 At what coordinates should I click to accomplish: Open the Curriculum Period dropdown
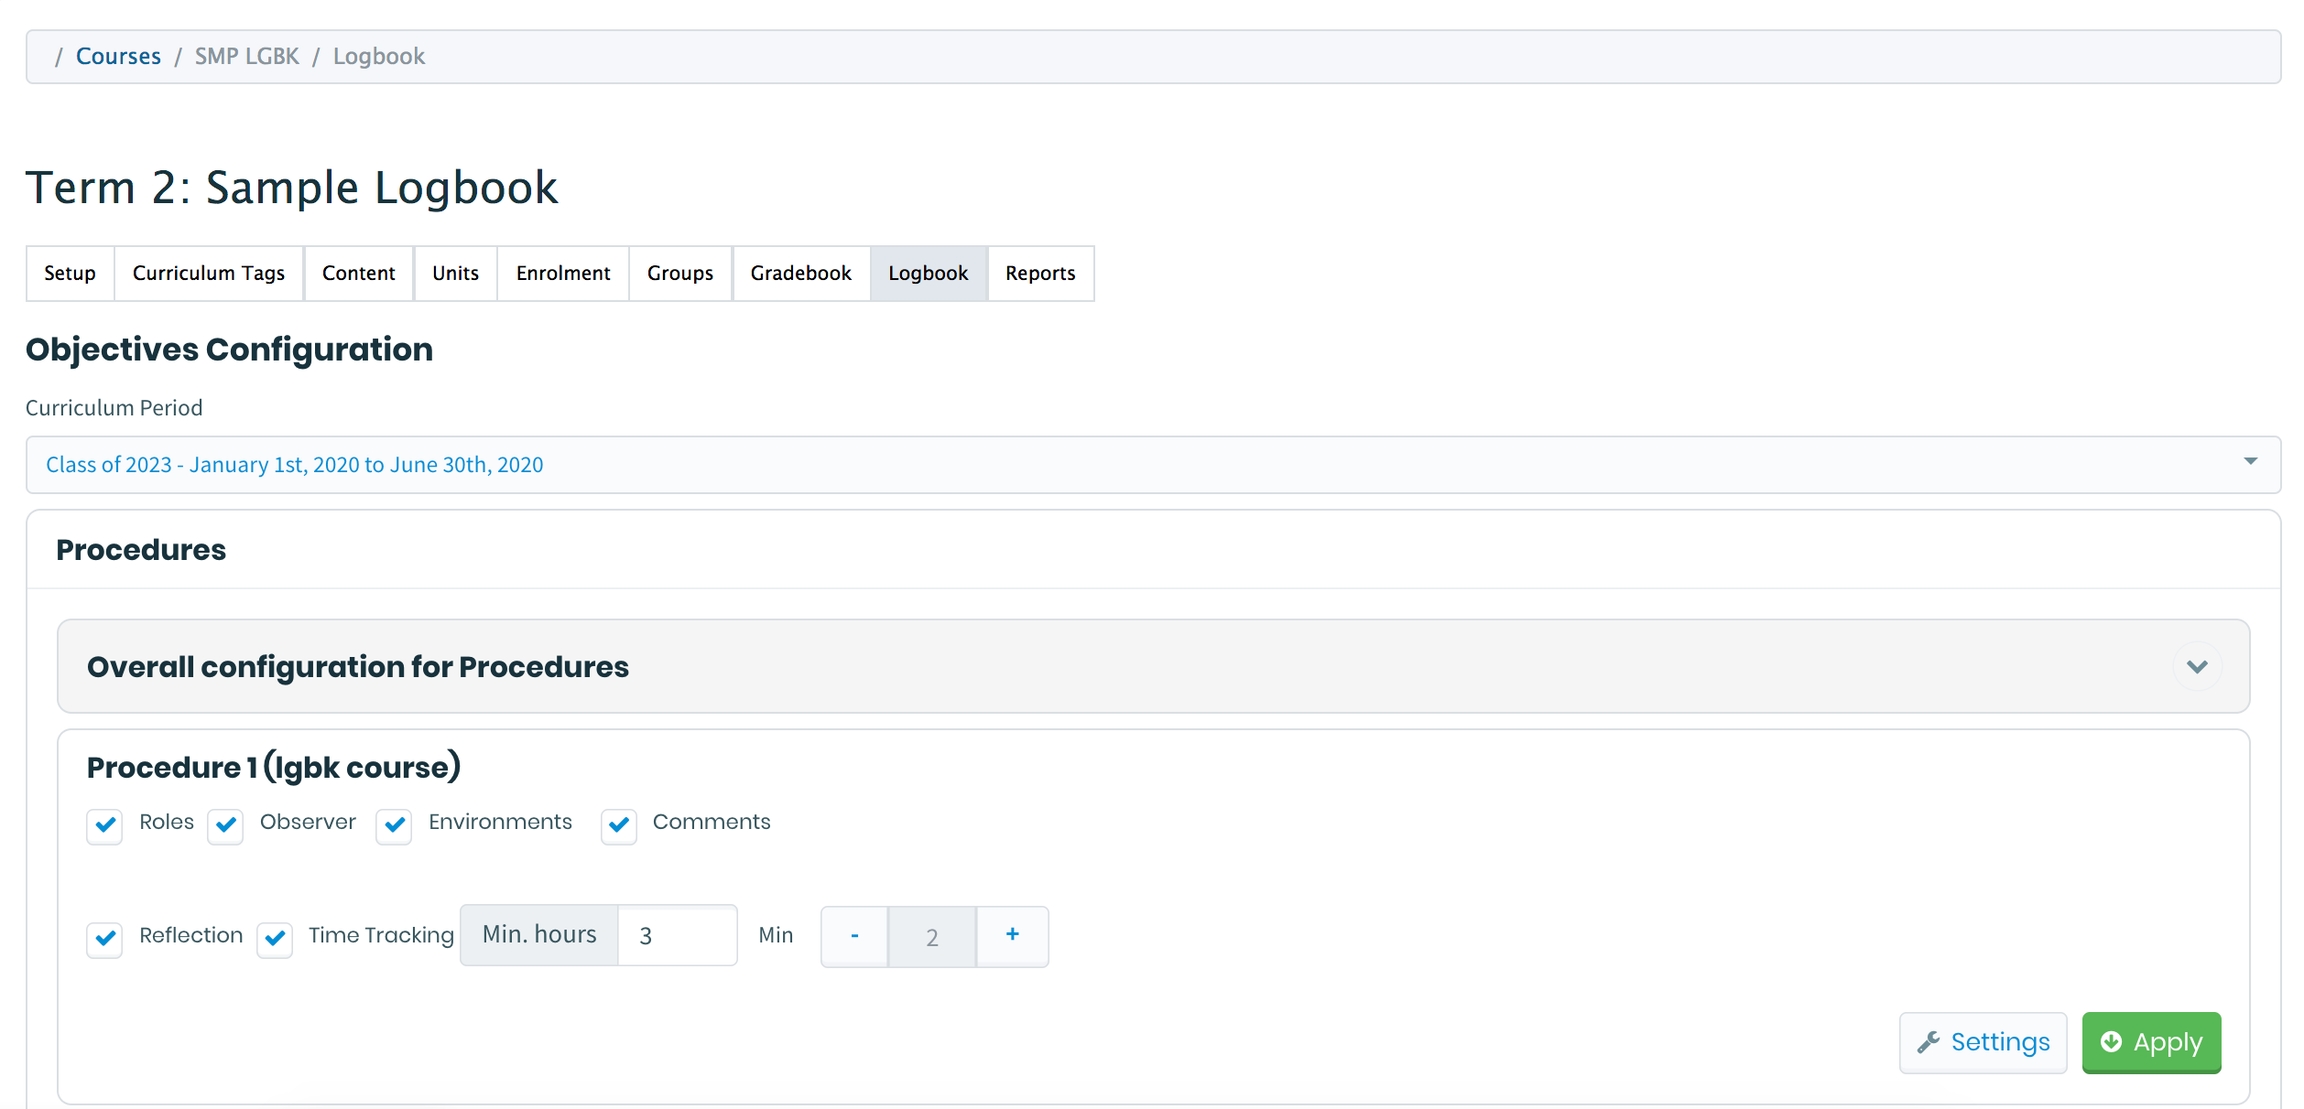pos(1152,464)
